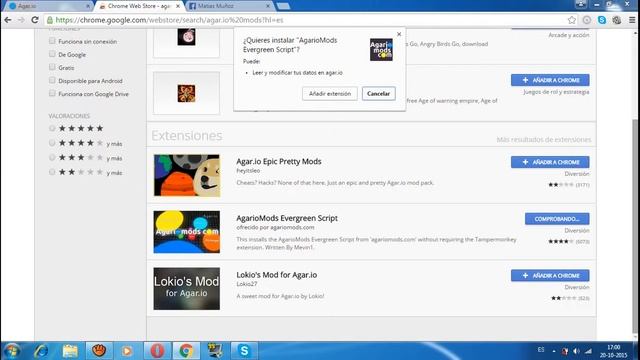Open Opera browser from taskbar
The image size is (640, 360).
coord(157,351)
